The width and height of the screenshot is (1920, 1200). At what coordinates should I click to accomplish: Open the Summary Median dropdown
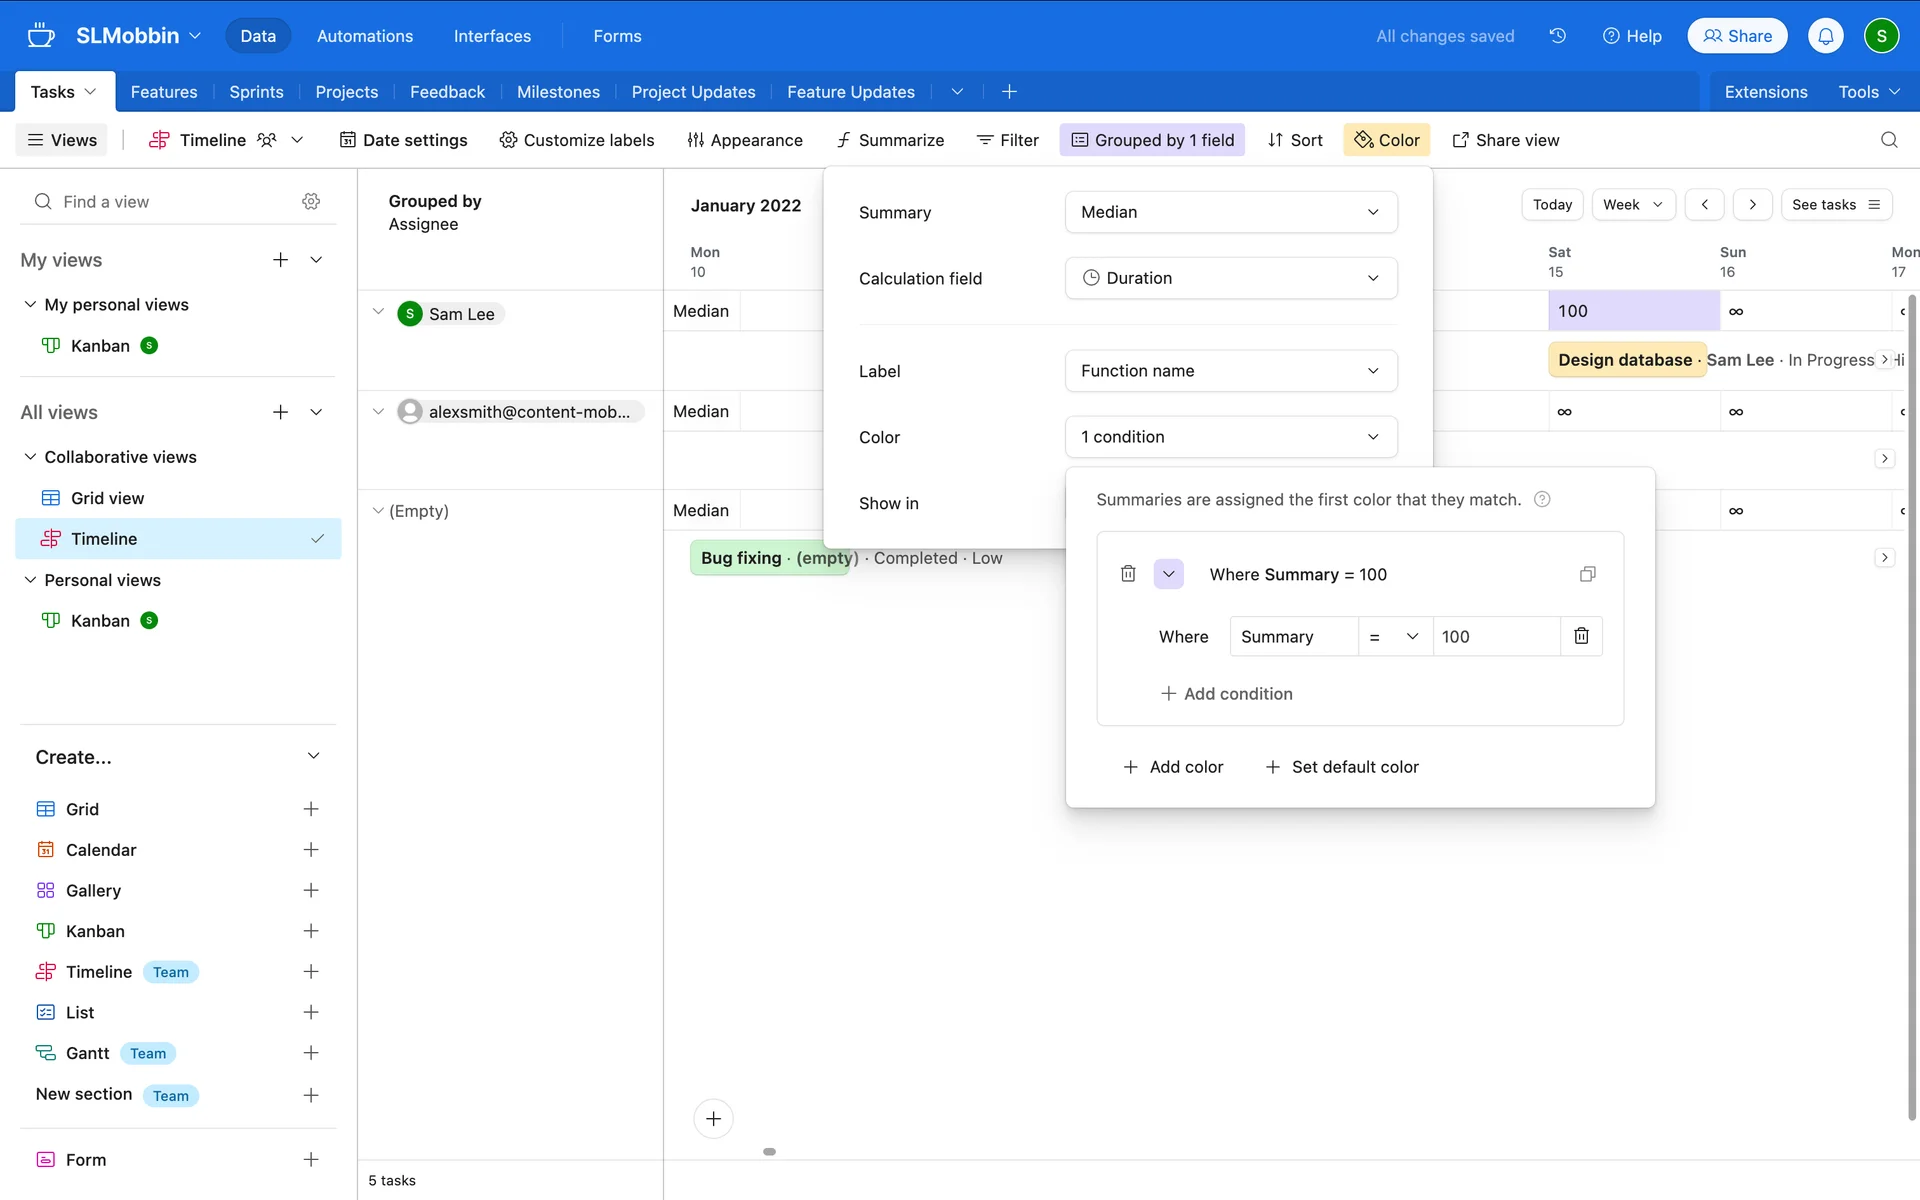[x=1230, y=212]
